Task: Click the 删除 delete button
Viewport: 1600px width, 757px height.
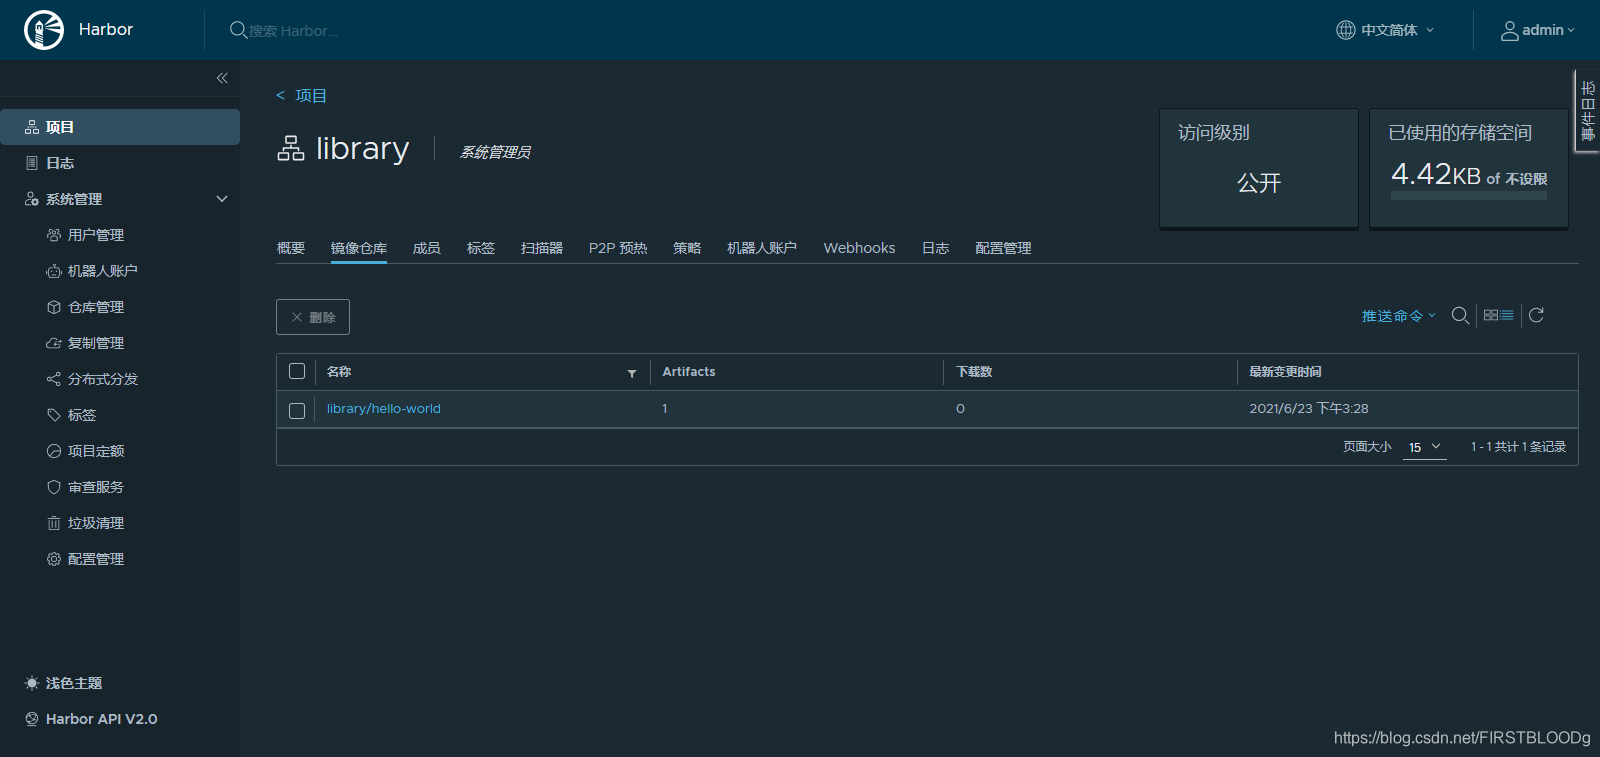Action: (x=313, y=317)
